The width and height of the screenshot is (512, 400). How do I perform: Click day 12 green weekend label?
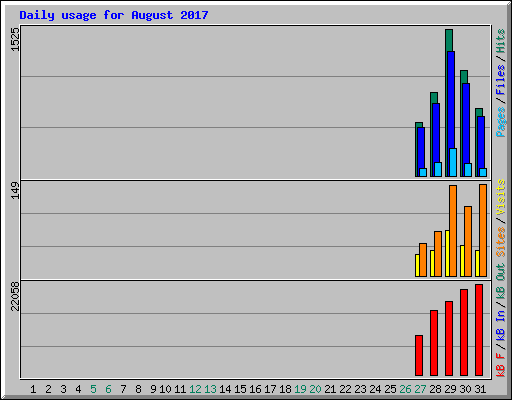click(195, 389)
